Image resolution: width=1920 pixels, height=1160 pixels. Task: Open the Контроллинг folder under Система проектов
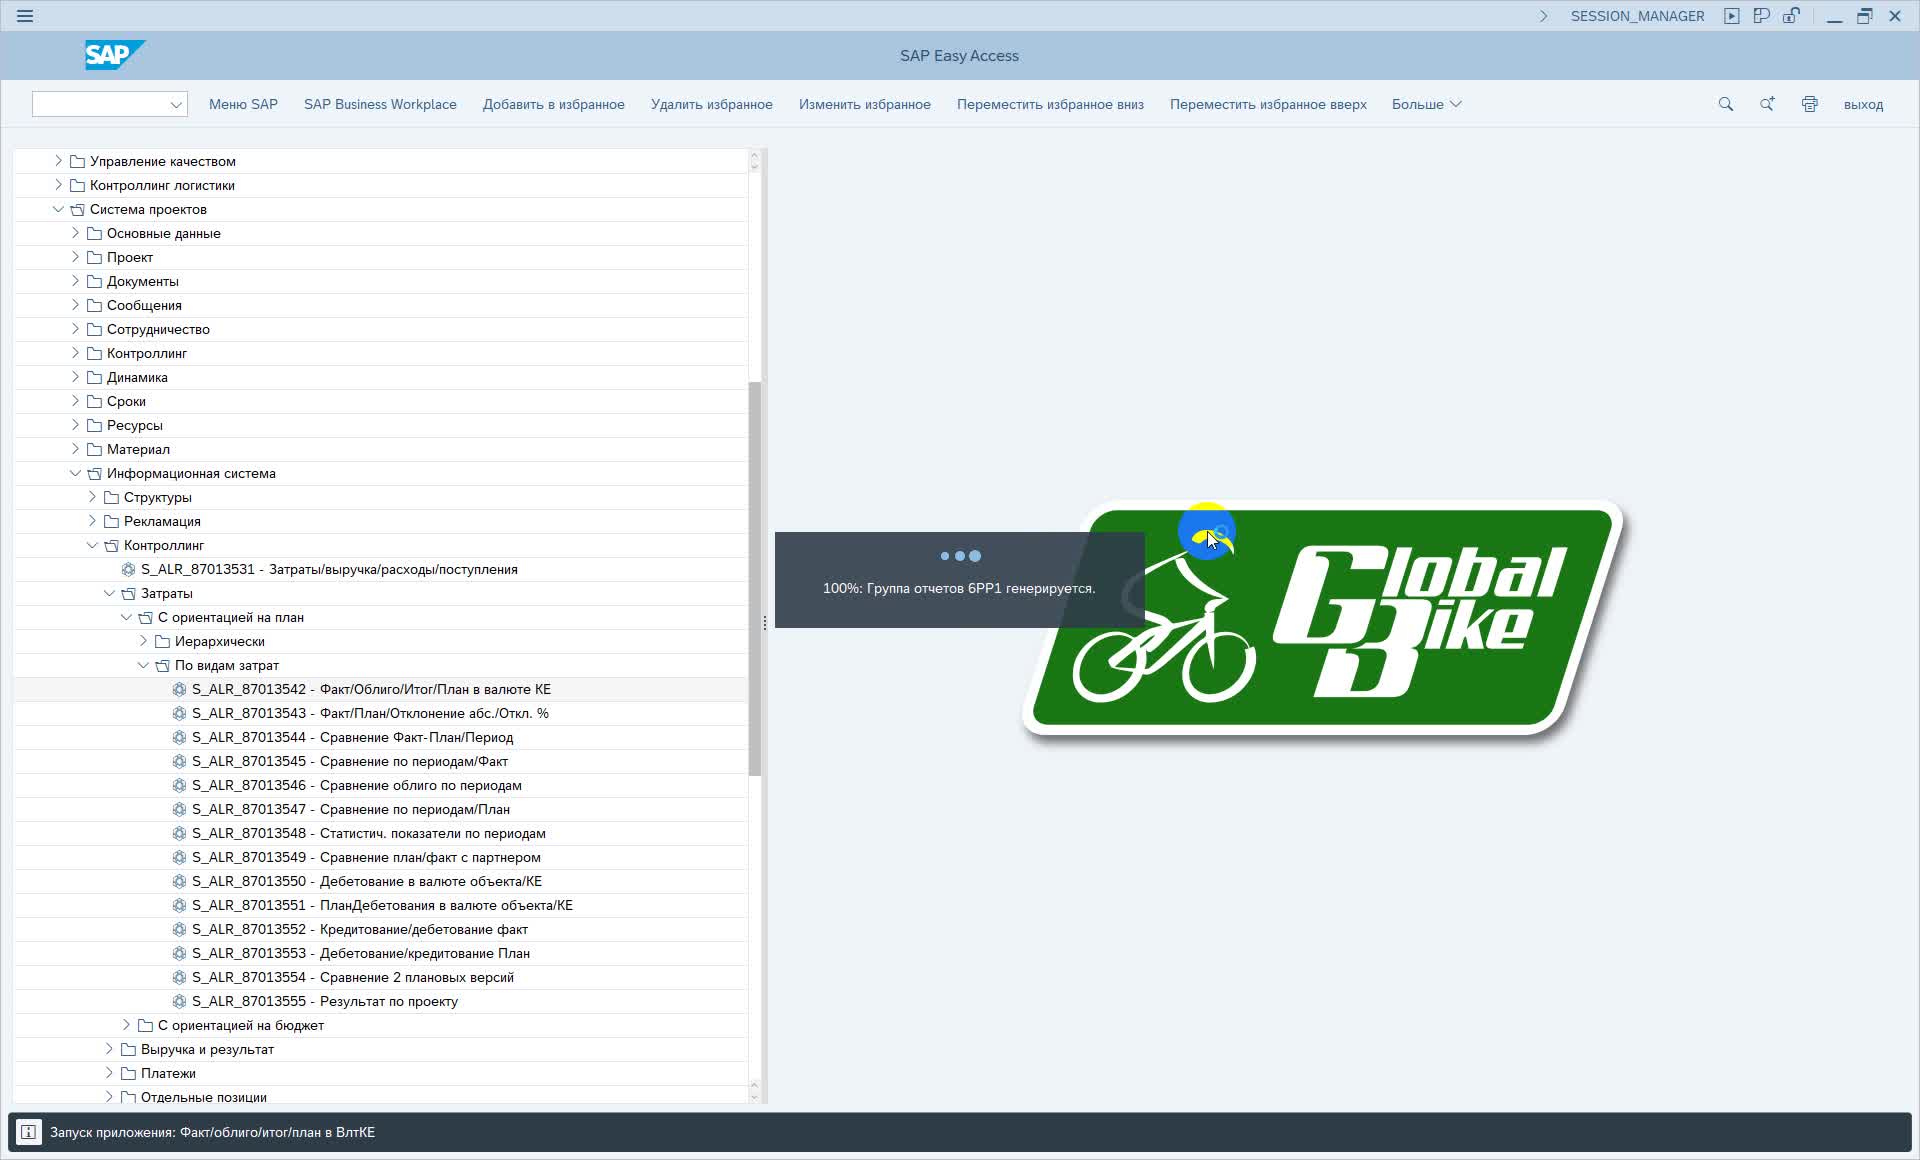pyautogui.click(x=146, y=353)
